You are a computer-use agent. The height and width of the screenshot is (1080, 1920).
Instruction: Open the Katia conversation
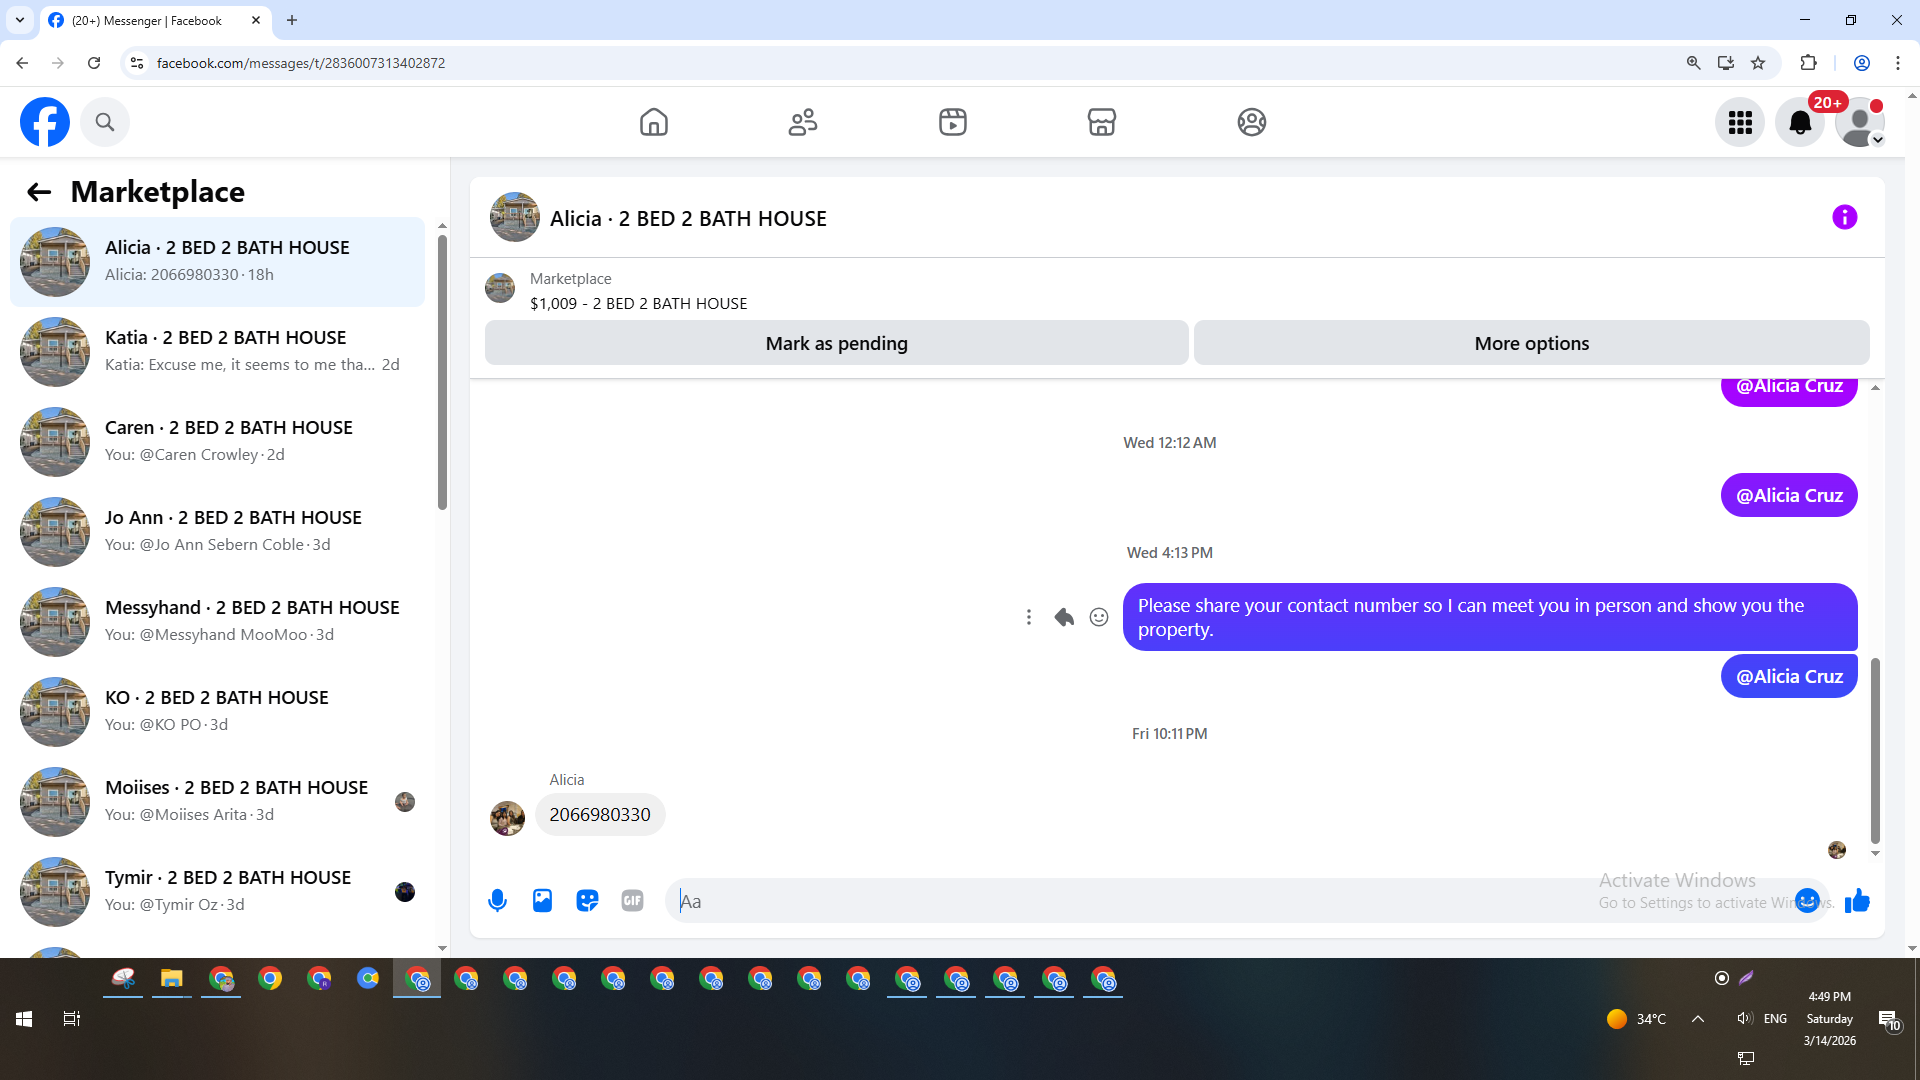217,352
